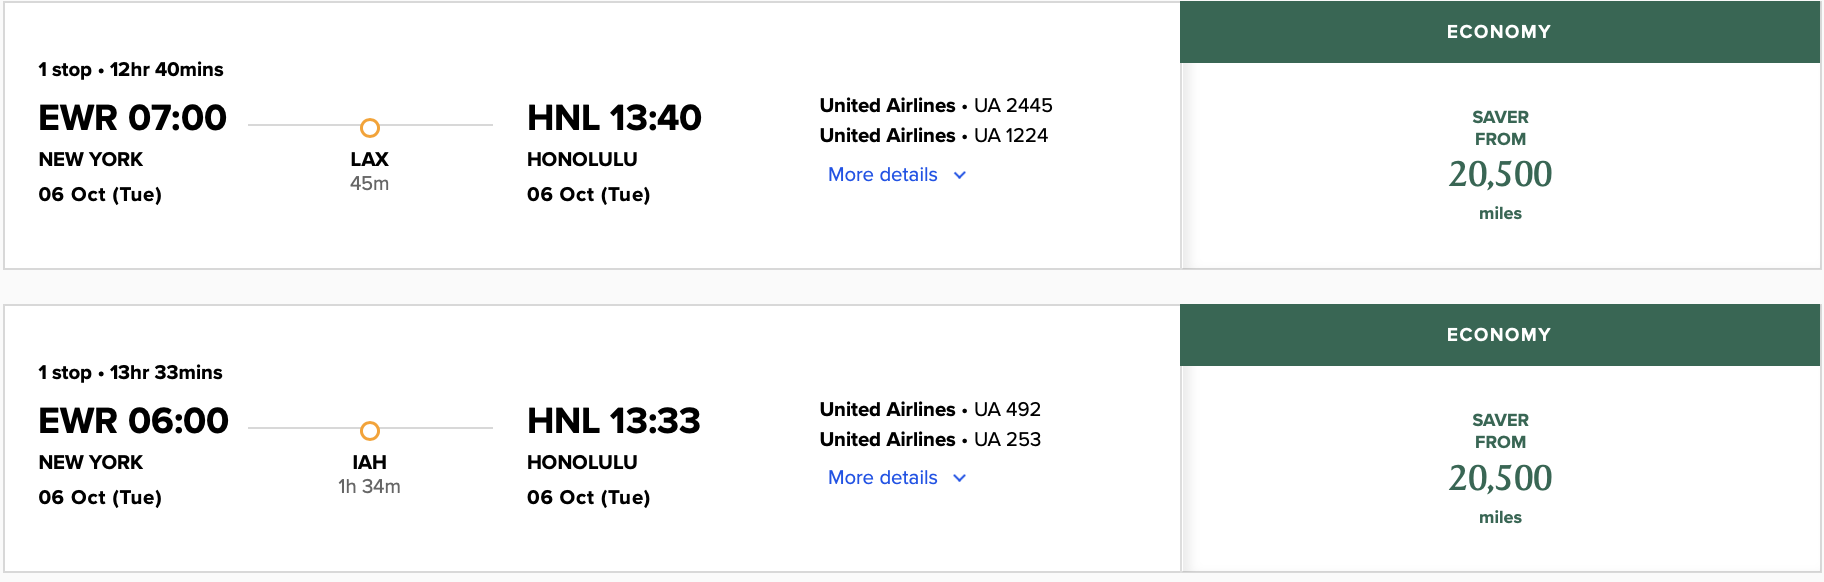Click the 1 stop 12hr 40mins itinerary summary
Viewport: 1824px width, 582px height.
tap(130, 69)
